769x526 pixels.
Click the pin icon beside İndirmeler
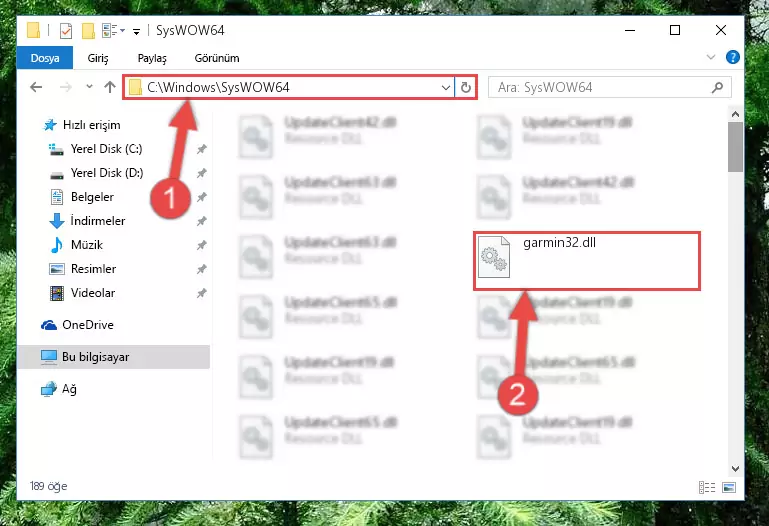[x=202, y=221]
